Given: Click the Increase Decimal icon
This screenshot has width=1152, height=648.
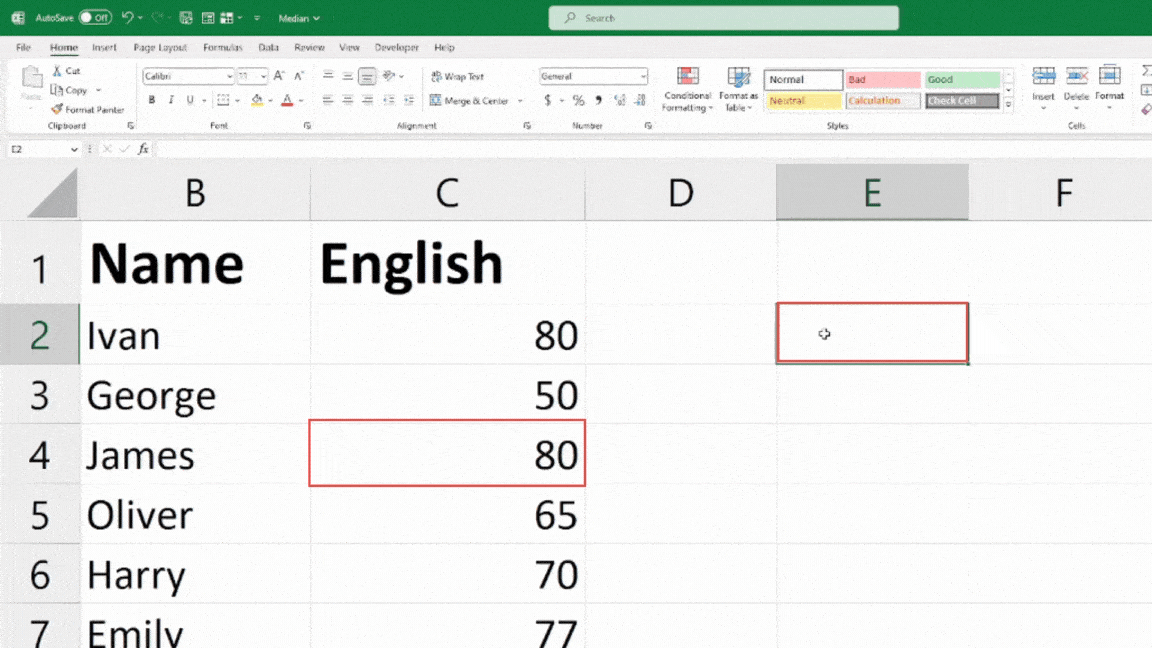Looking at the screenshot, I should [622, 100].
